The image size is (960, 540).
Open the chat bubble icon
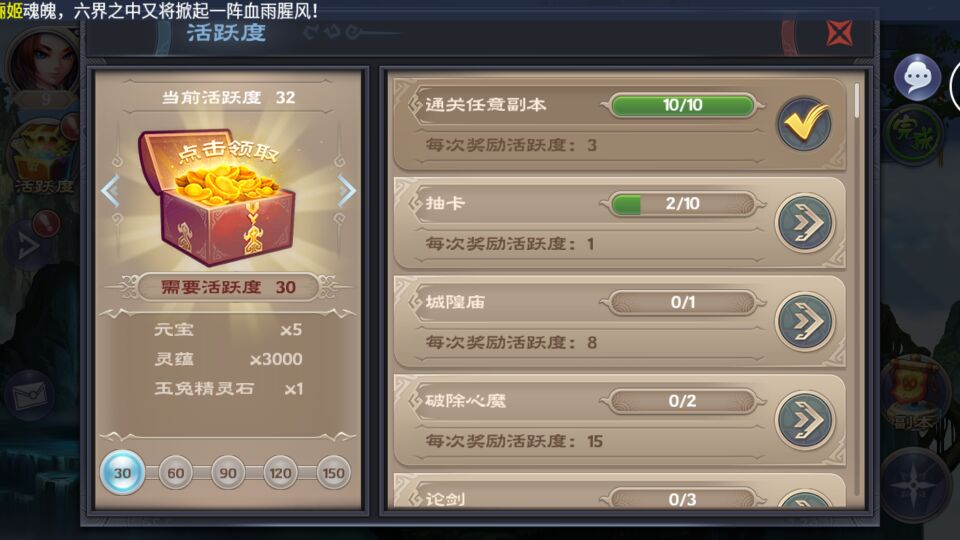(917, 78)
